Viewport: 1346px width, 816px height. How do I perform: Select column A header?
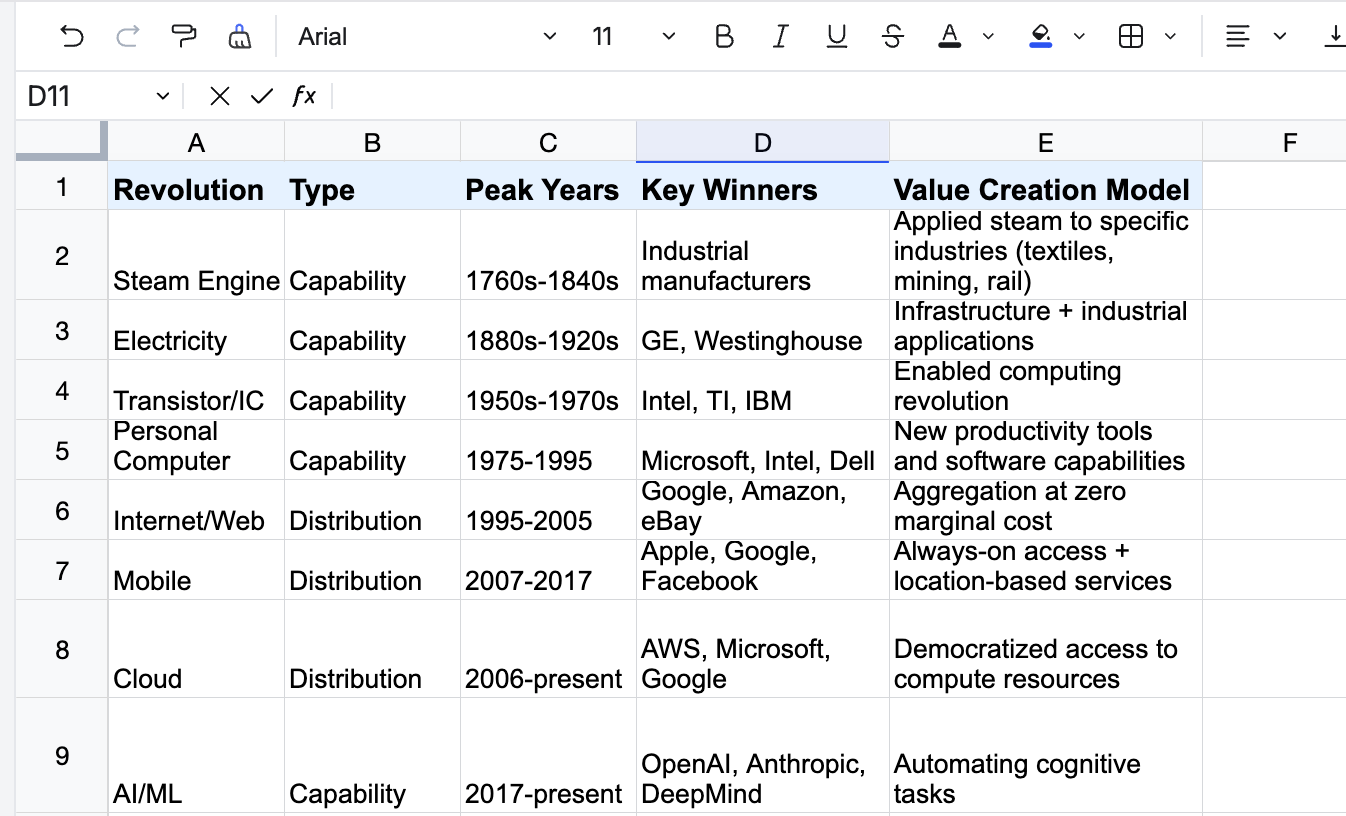pyautogui.click(x=196, y=142)
